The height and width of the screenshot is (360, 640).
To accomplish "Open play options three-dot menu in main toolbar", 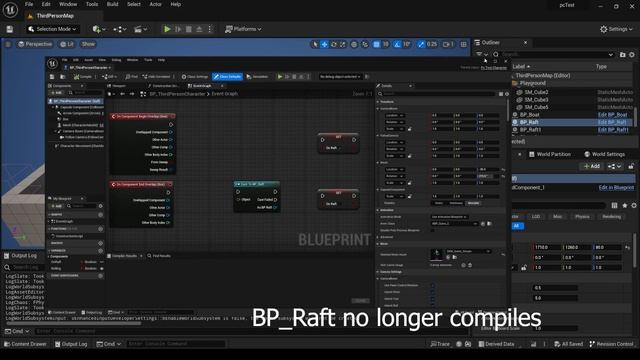I will [210, 29].
